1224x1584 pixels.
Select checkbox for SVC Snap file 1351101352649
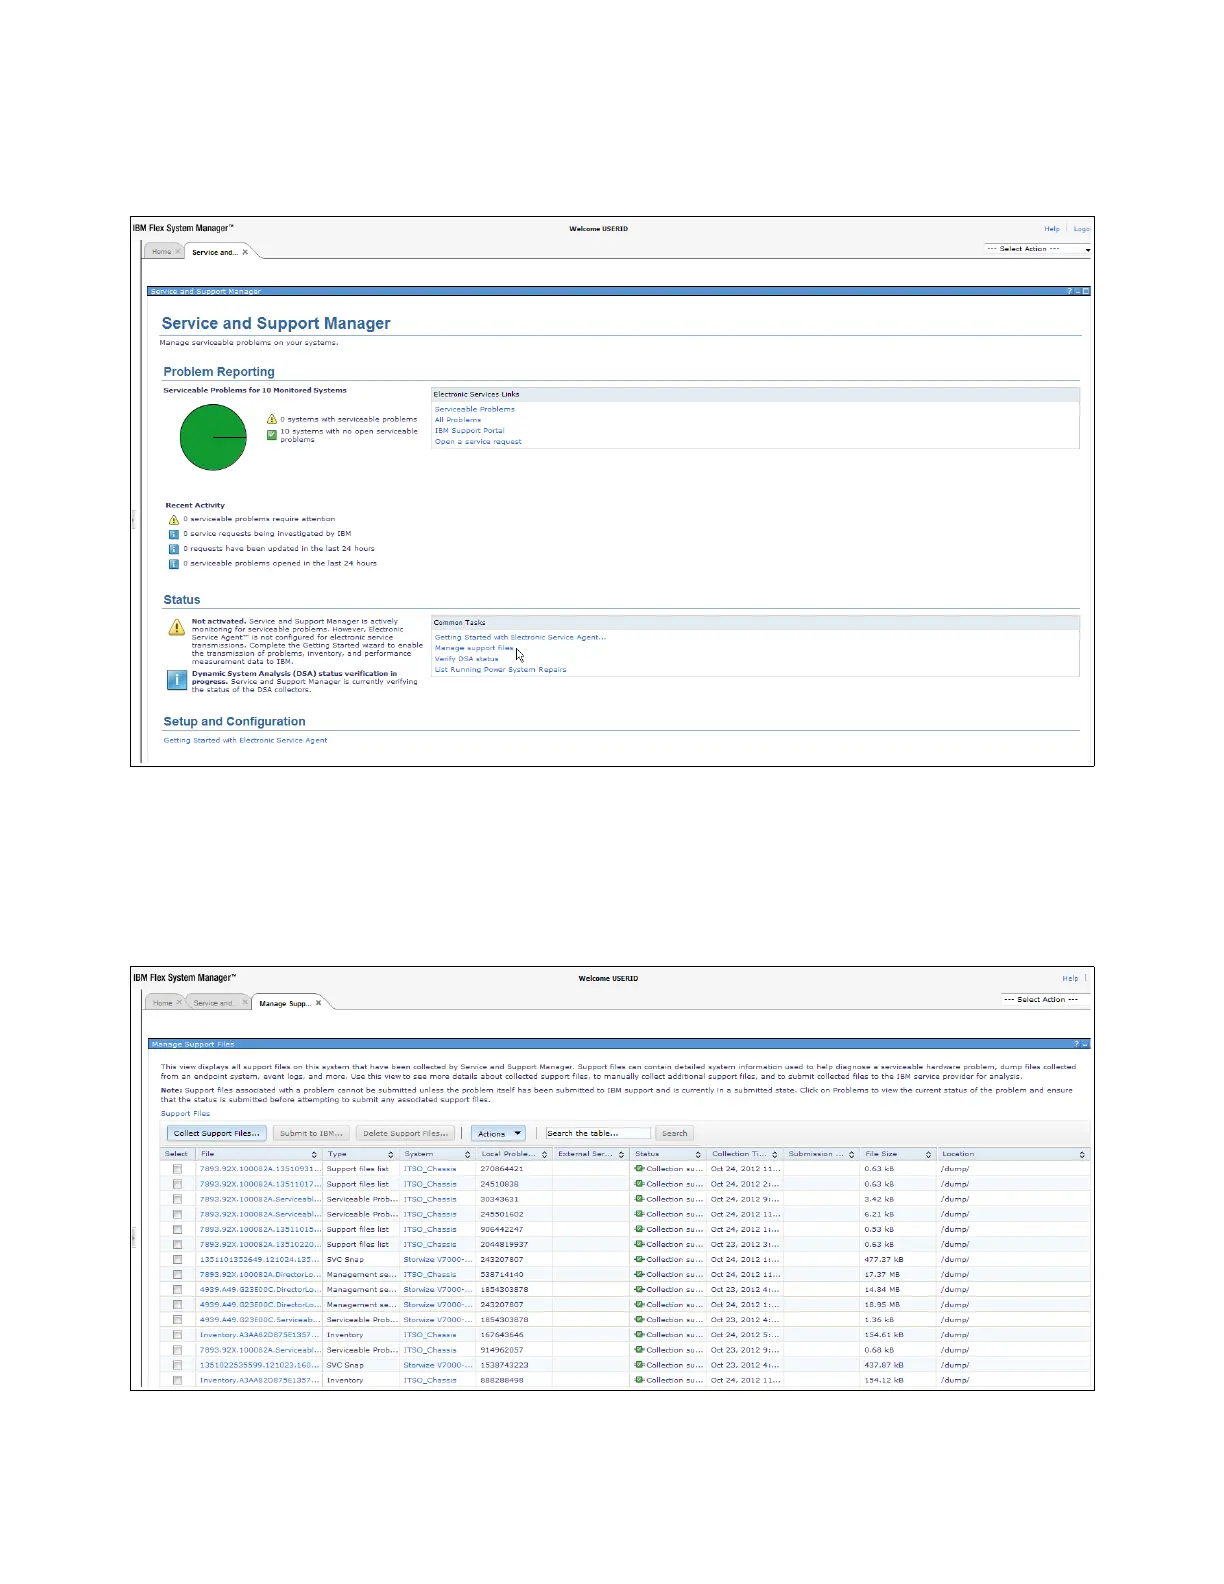click(177, 1259)
